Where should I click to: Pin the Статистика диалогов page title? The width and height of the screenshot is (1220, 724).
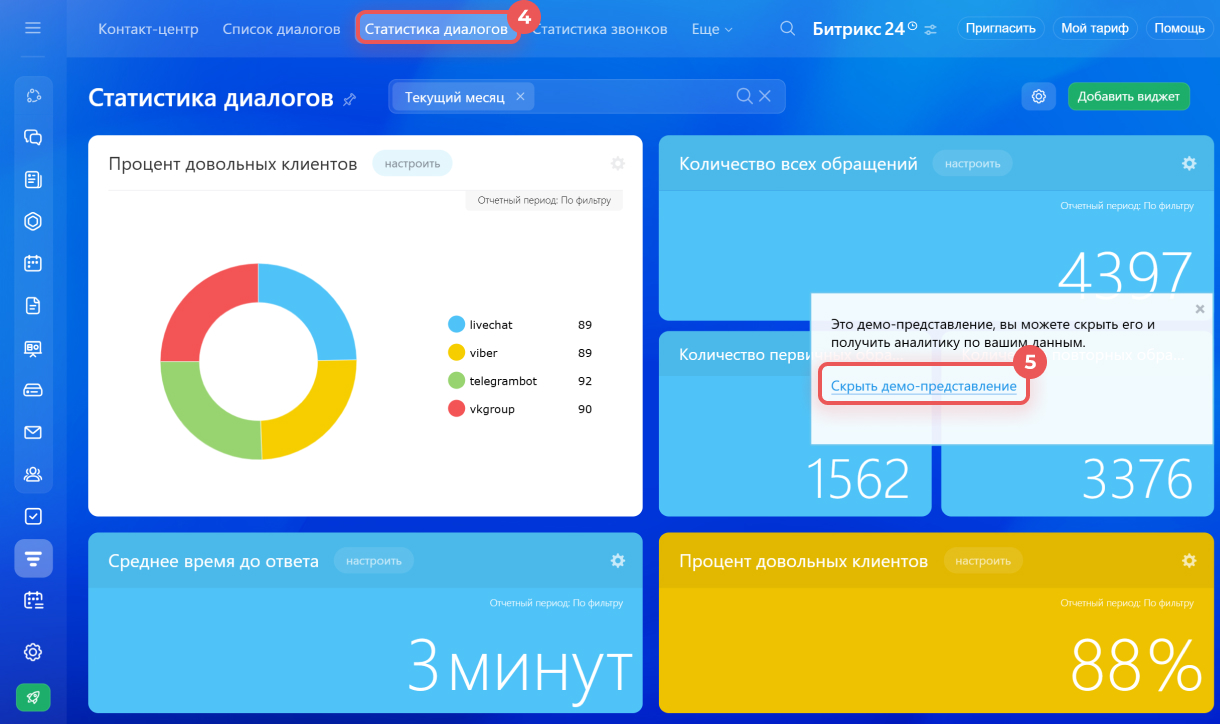tap(349, 99)
